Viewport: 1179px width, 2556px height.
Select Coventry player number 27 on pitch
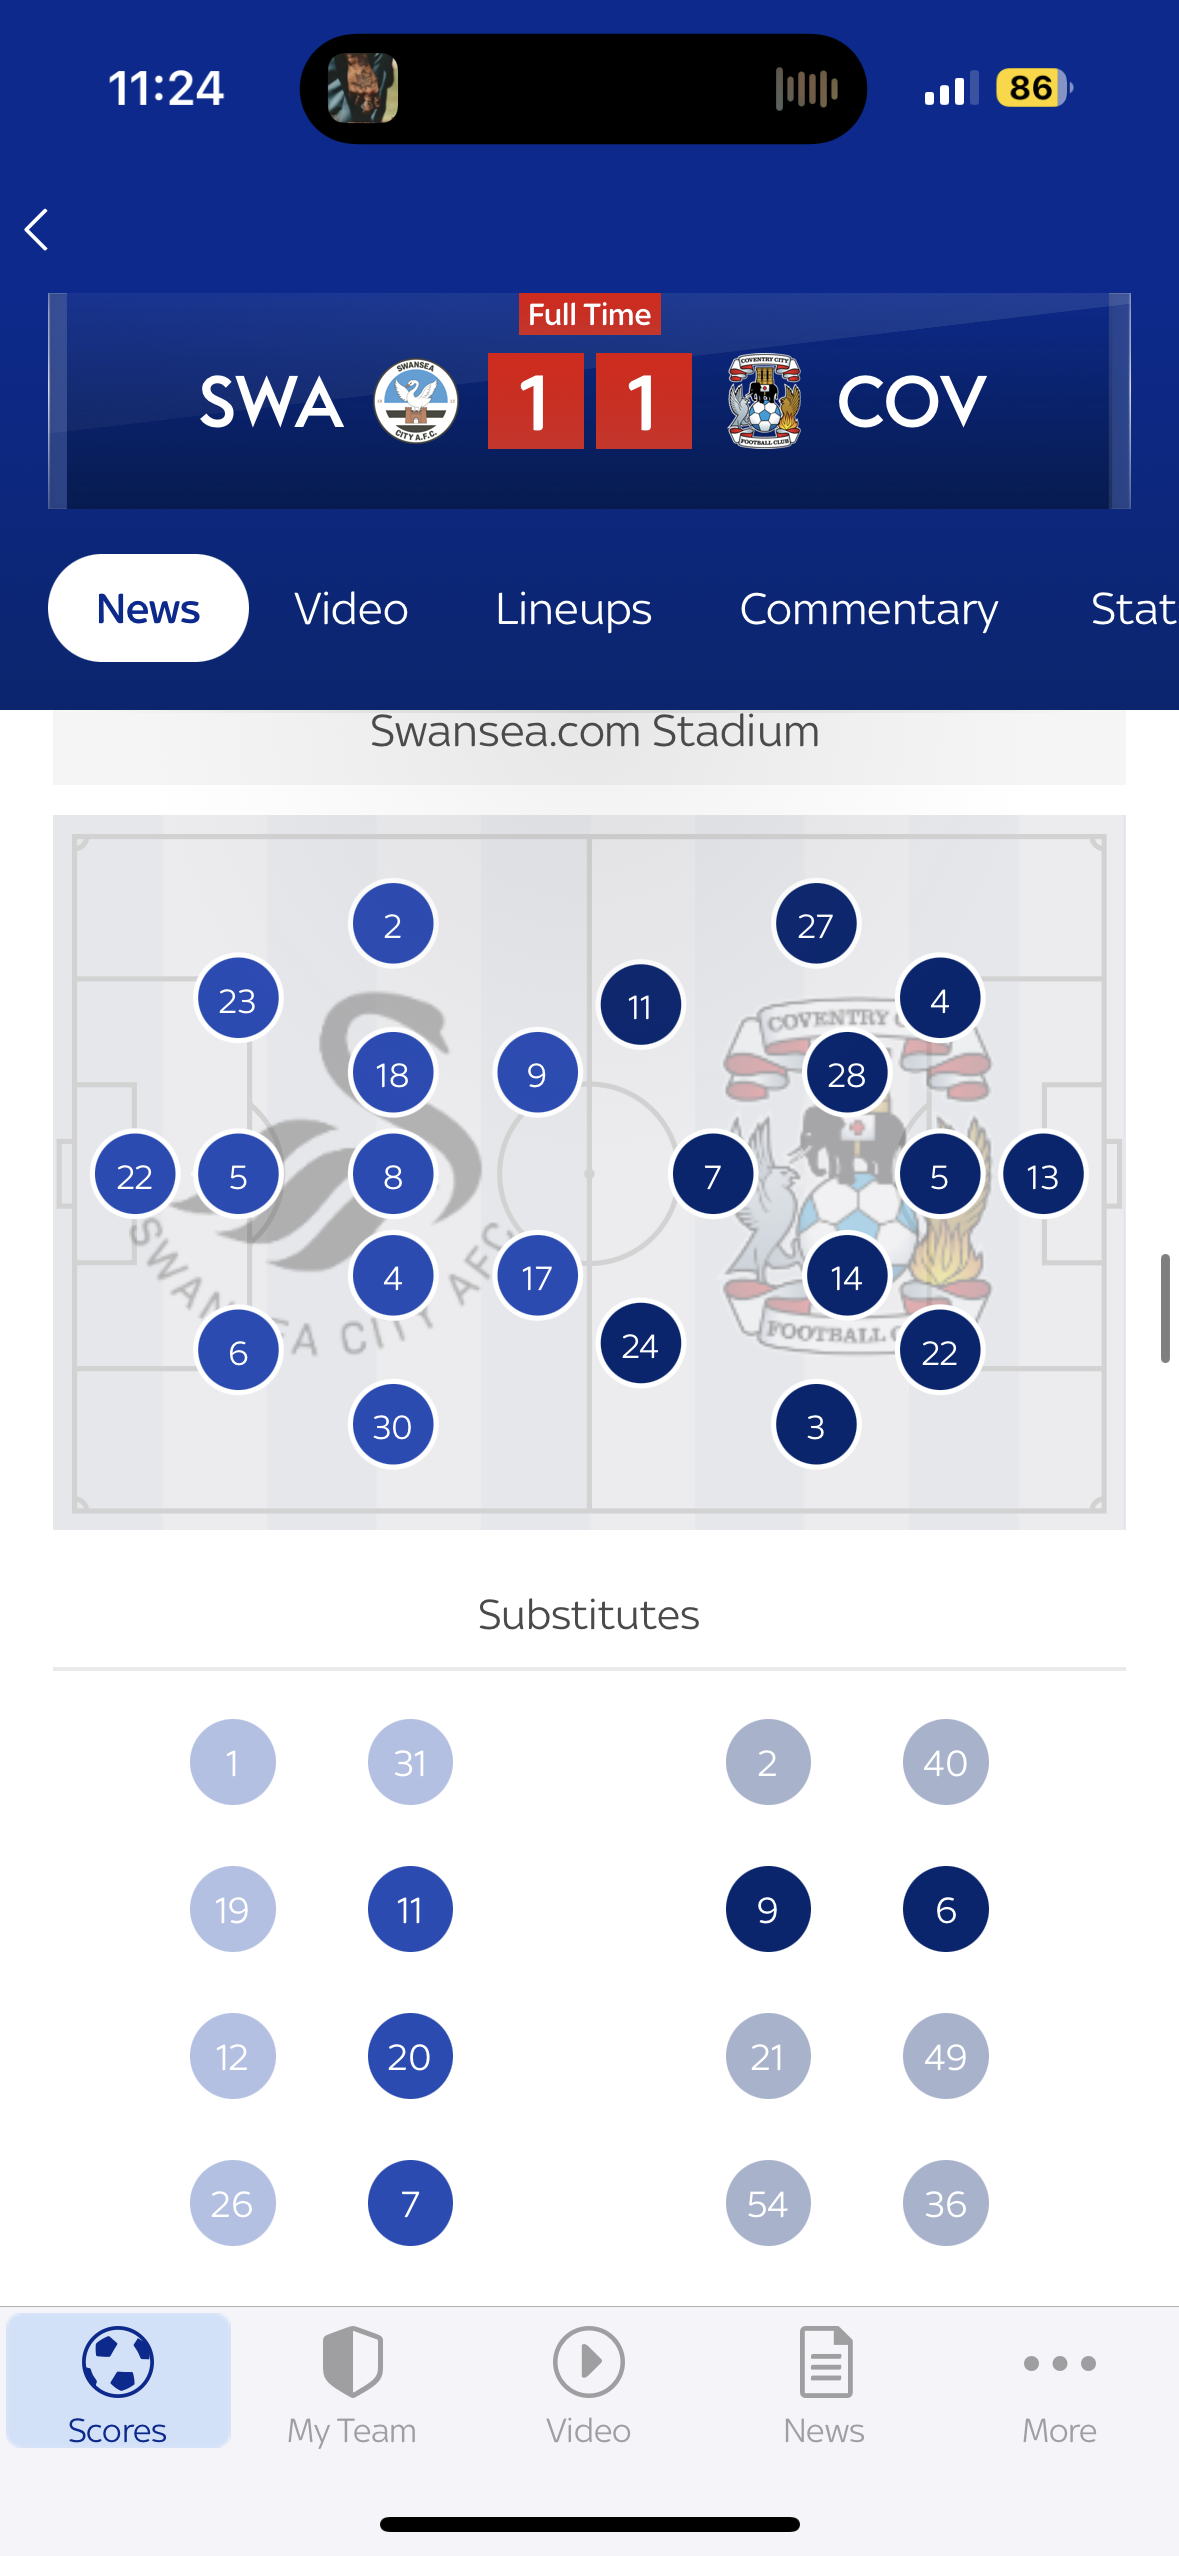(816, 924)
